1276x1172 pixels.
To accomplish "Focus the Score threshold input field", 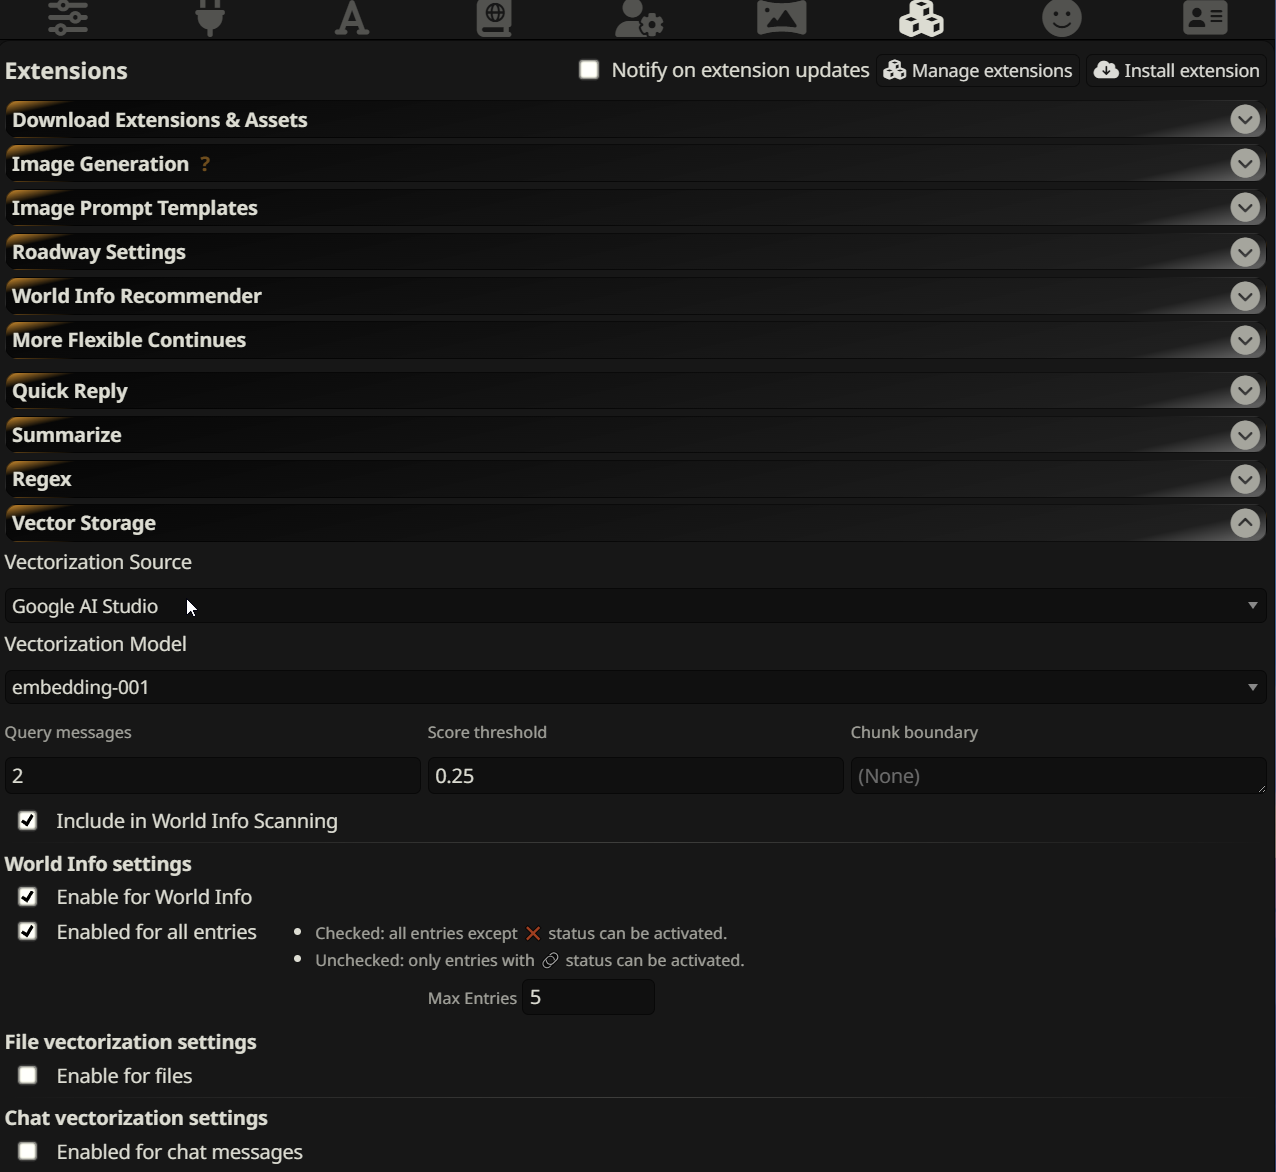I will 636,776.
